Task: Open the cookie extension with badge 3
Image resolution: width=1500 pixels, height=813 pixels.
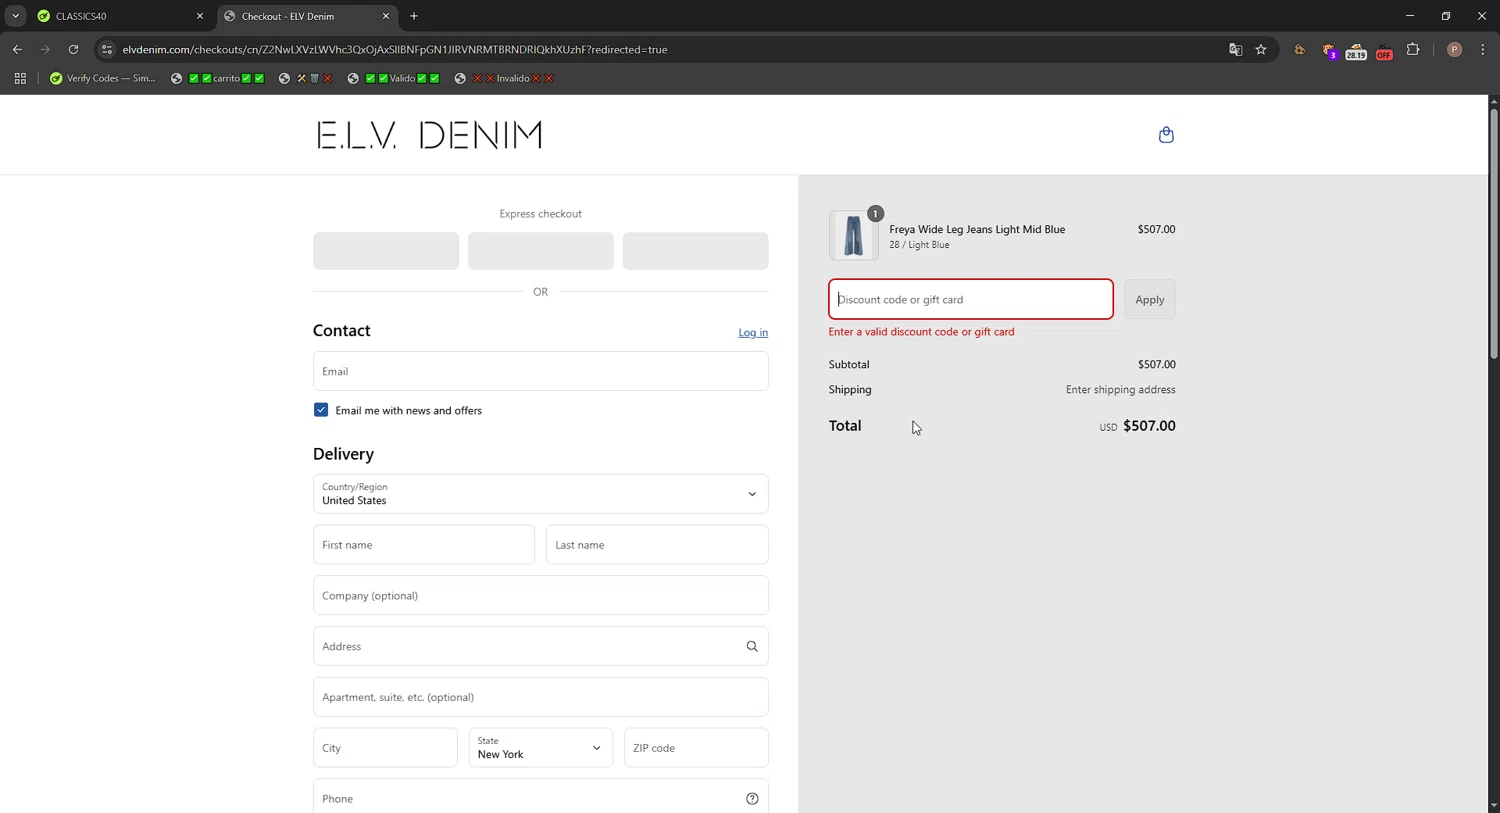Action: tap(1329, 50)
